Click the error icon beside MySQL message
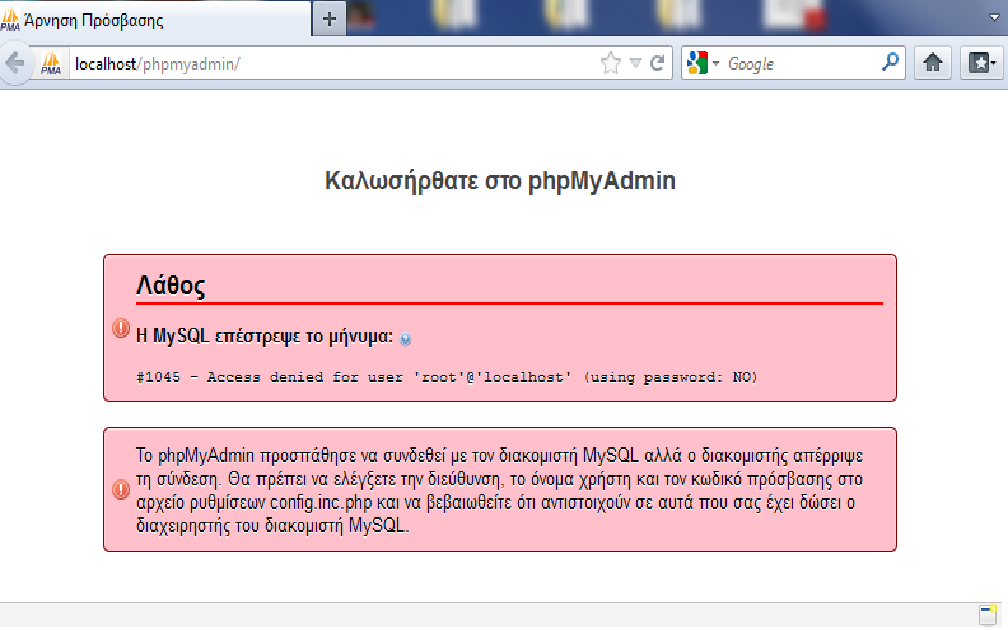This screenshot has width=1008, height=630. [x=121, y=328]
